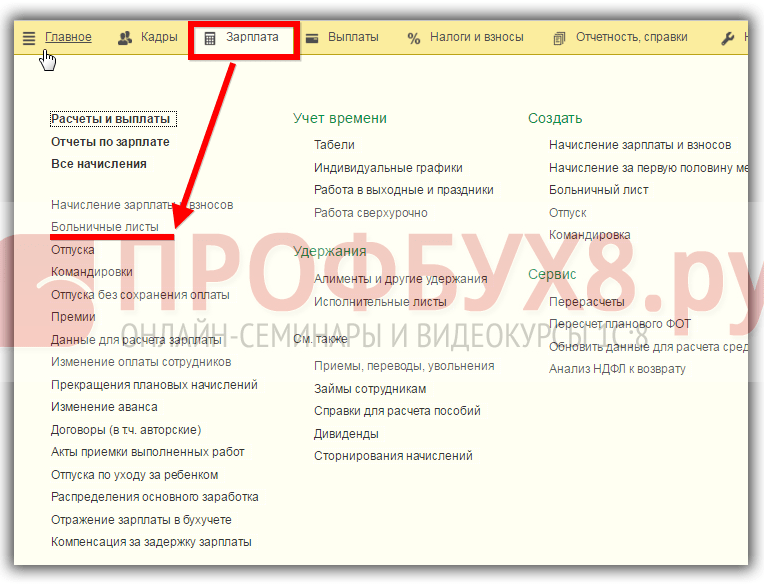Open Командировки list
The width and height of the screenshot is (764, 585).
(92, 272)
